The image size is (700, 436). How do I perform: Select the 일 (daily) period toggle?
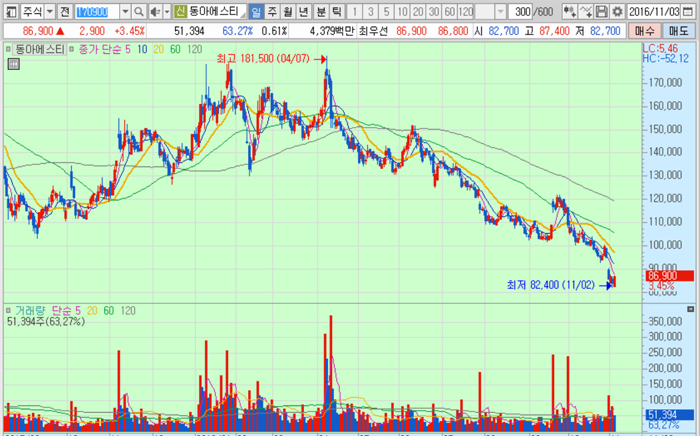click(257, 11)
